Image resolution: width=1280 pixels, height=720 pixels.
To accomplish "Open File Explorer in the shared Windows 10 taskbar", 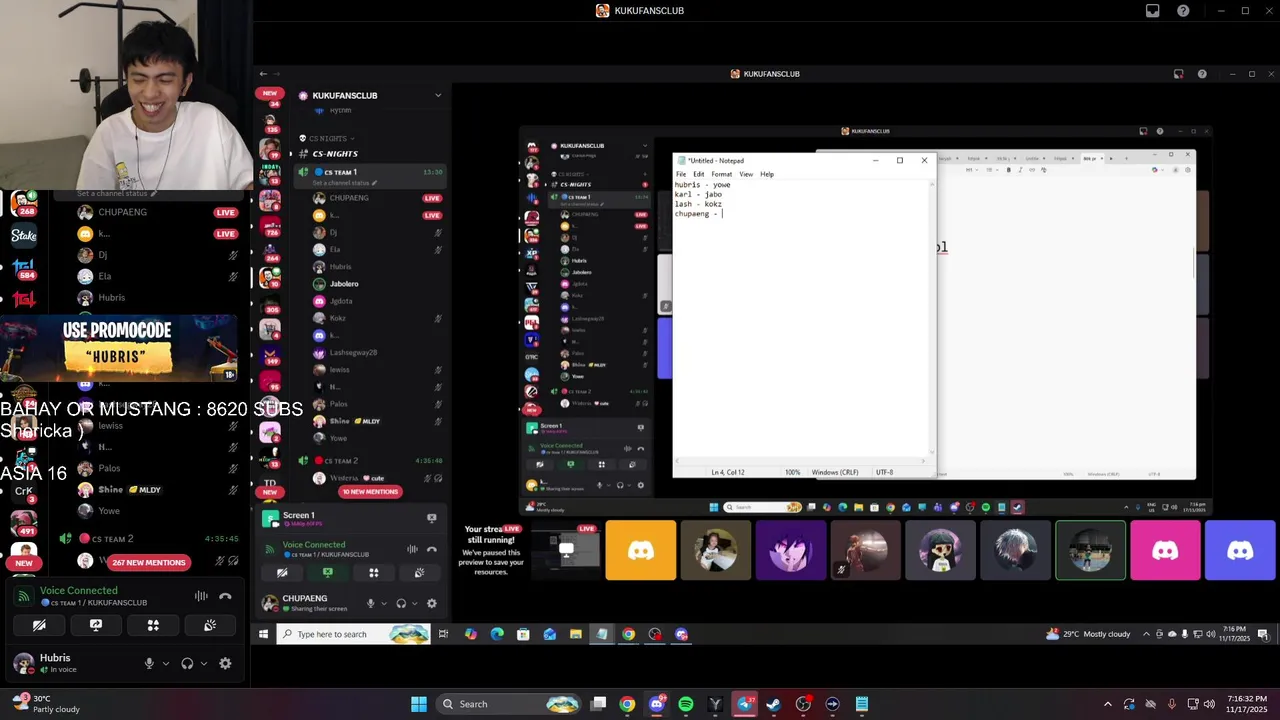I will click(576, 634).
